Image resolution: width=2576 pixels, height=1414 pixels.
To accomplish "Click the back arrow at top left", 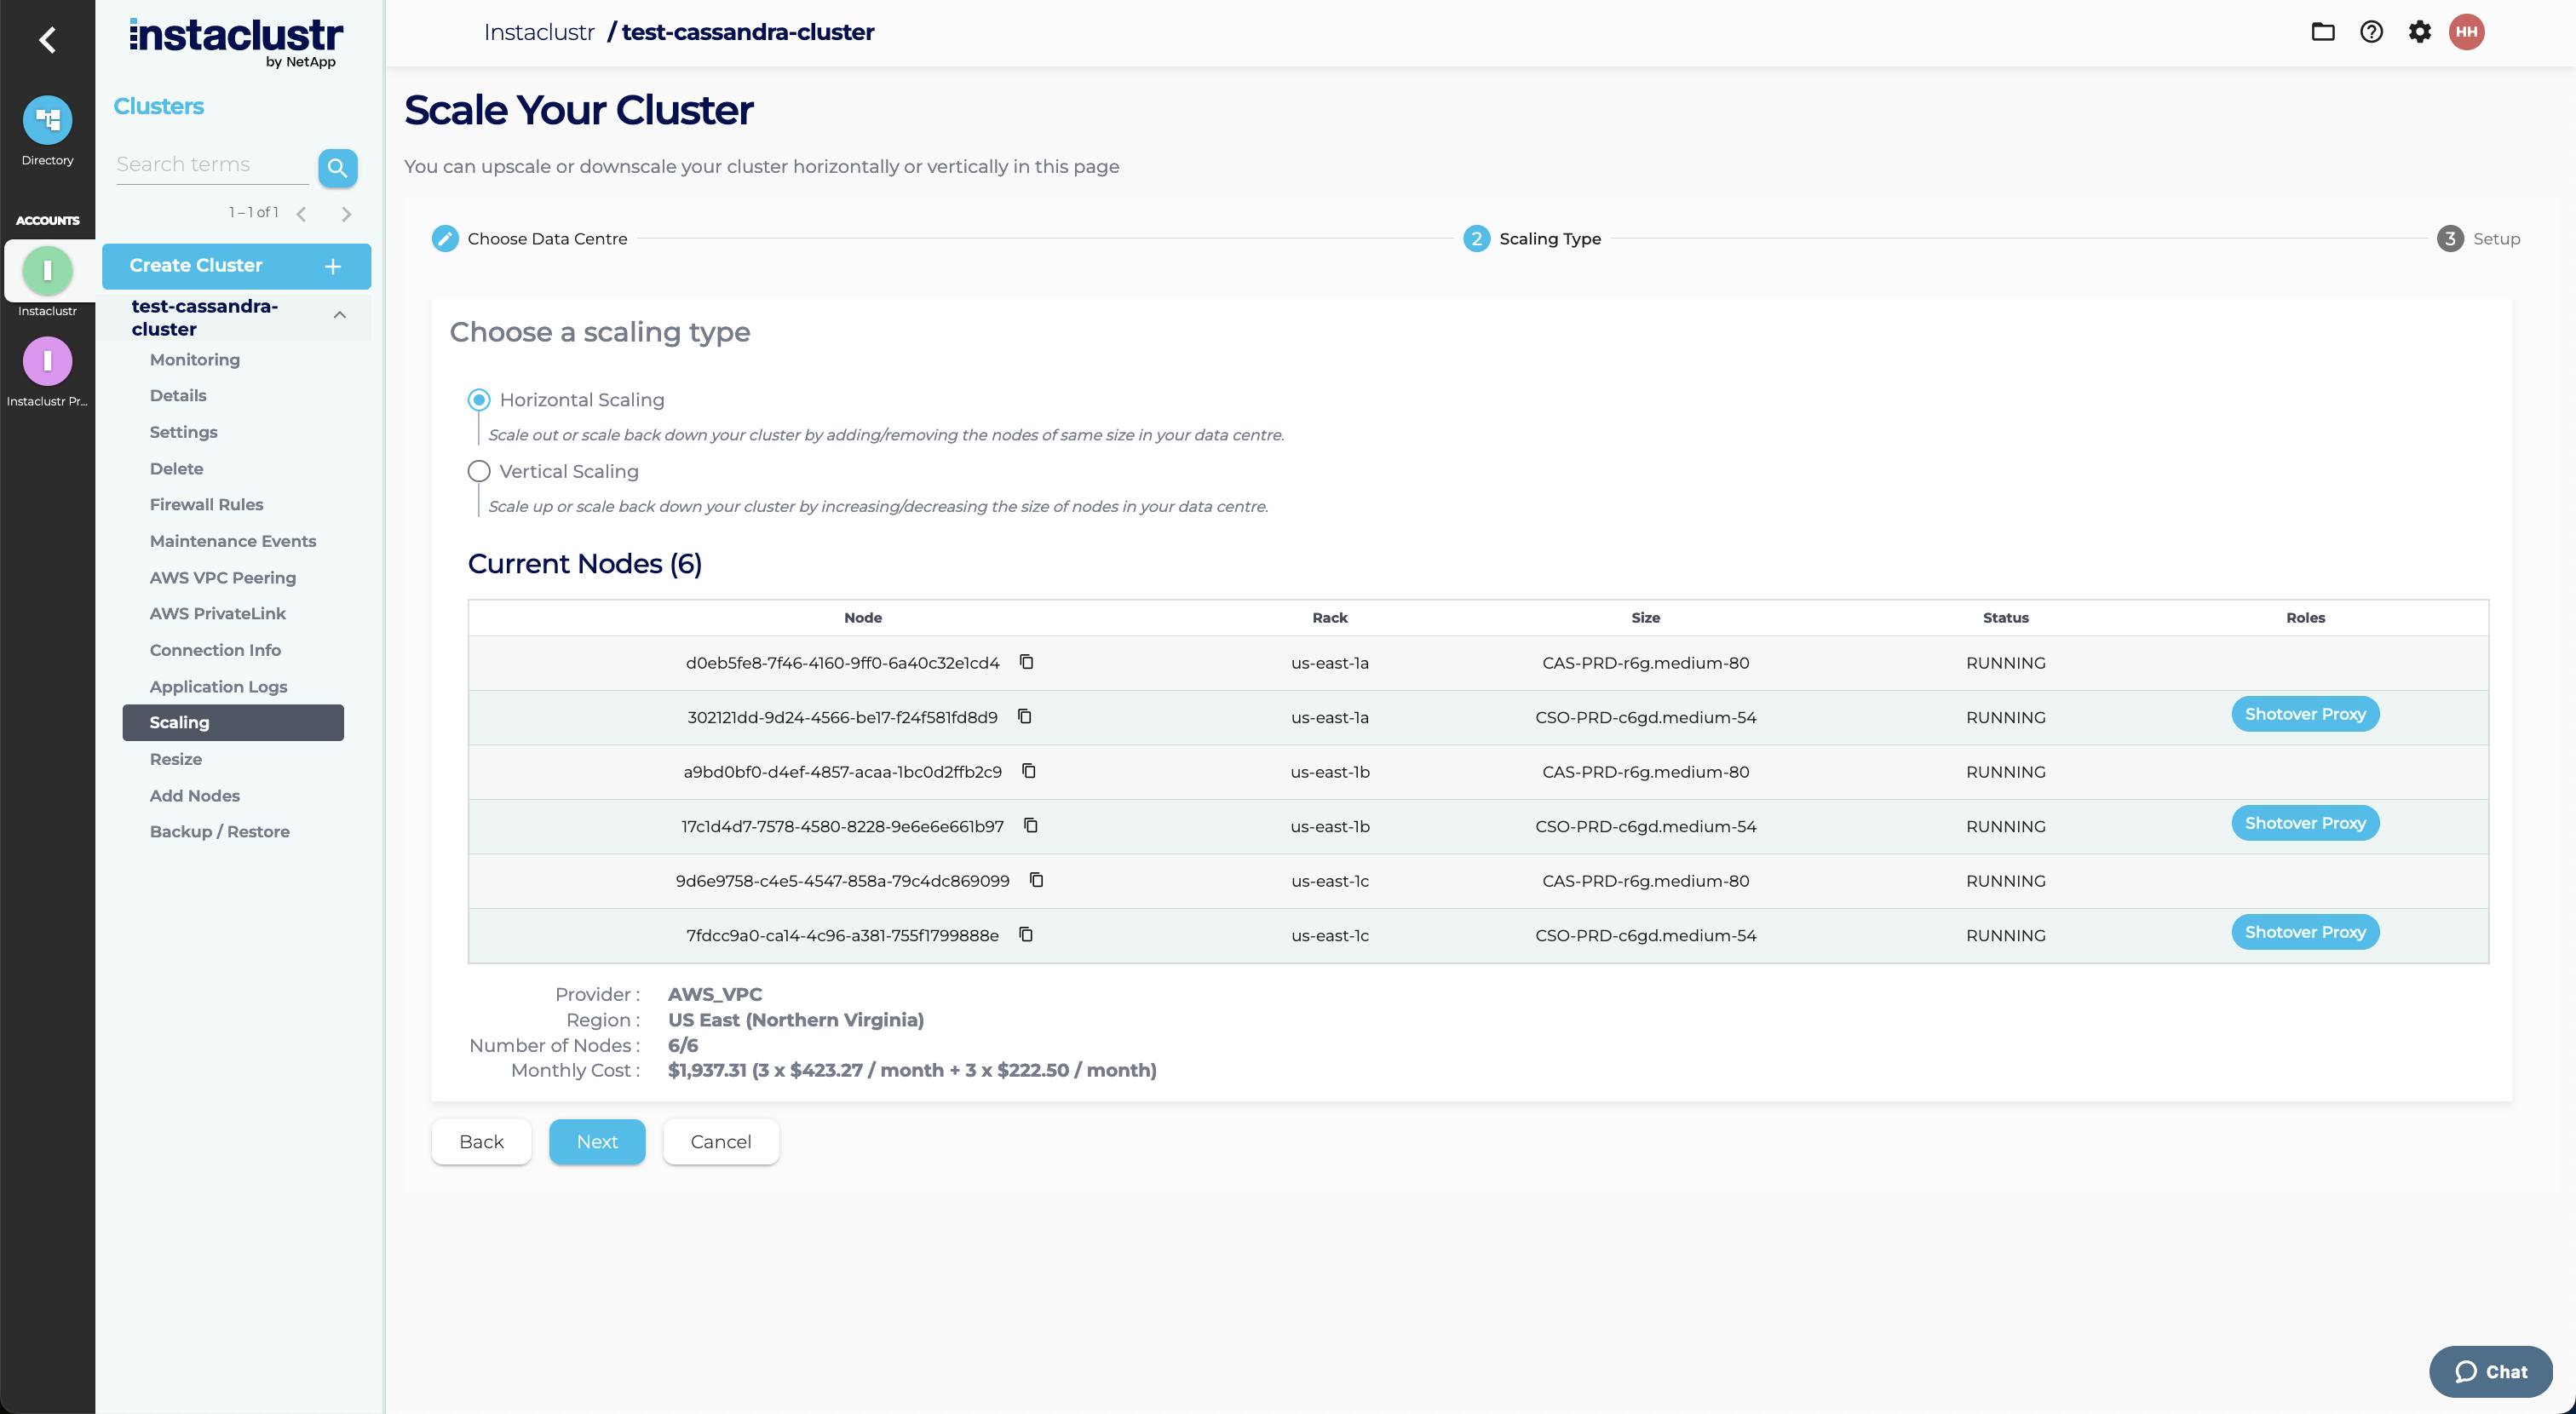I will [x=47, y=40].
